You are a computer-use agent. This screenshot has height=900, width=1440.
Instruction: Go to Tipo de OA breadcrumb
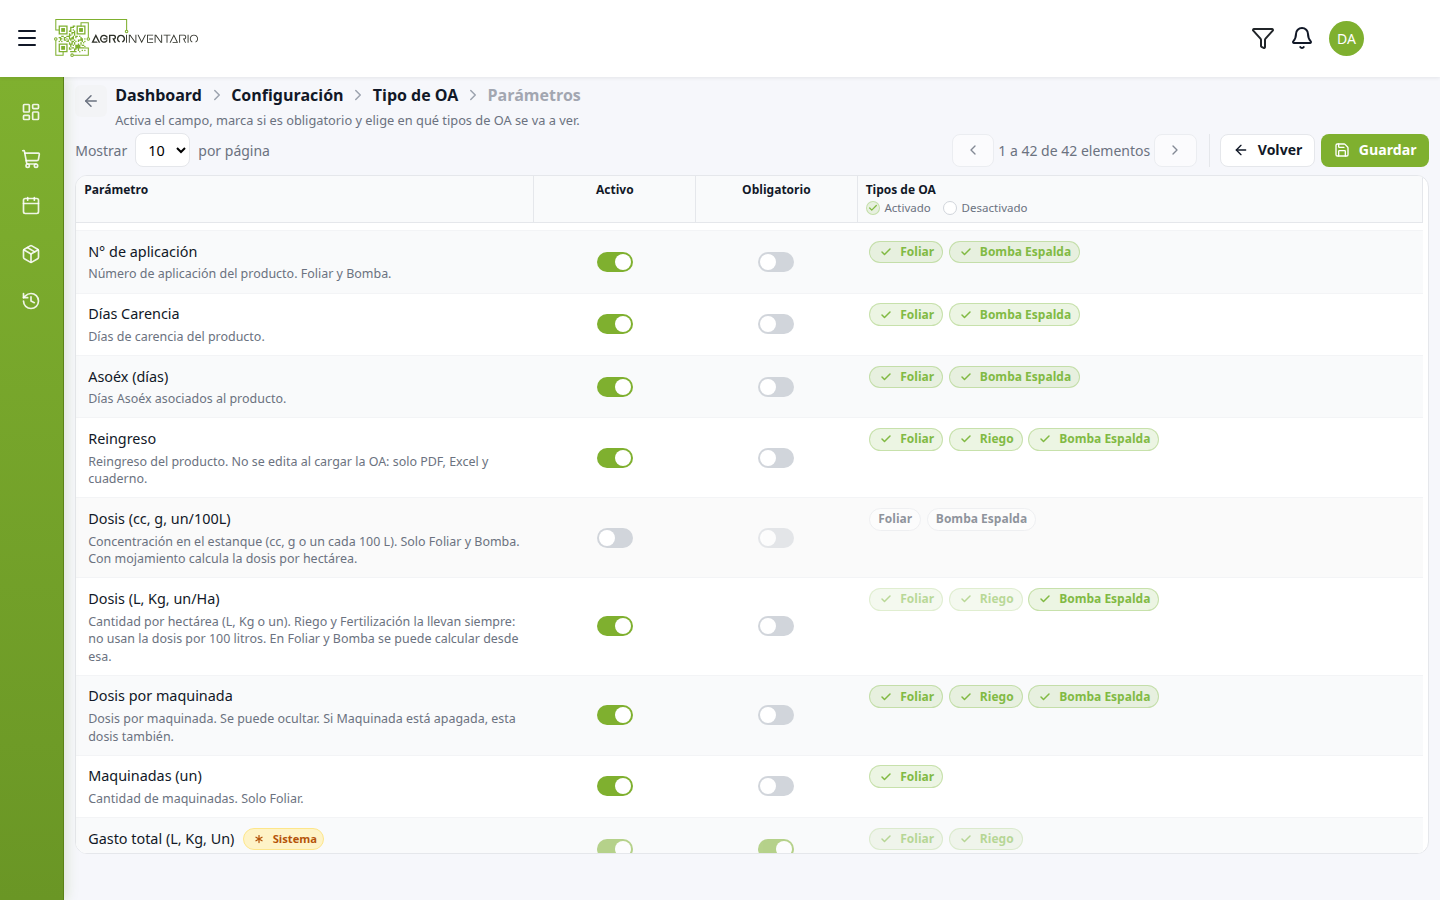point(415,95)
